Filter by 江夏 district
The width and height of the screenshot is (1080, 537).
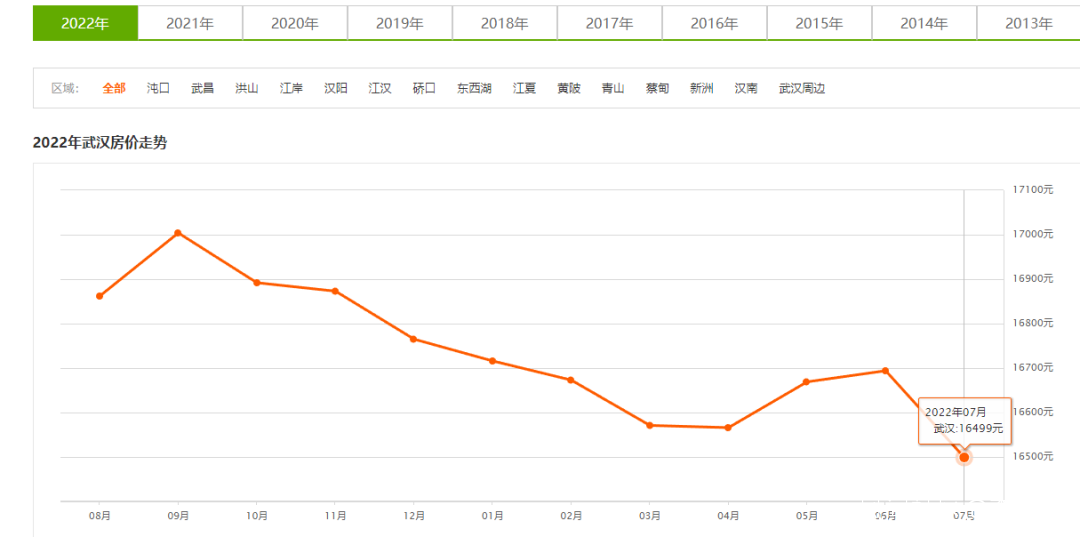pos(524,88)
